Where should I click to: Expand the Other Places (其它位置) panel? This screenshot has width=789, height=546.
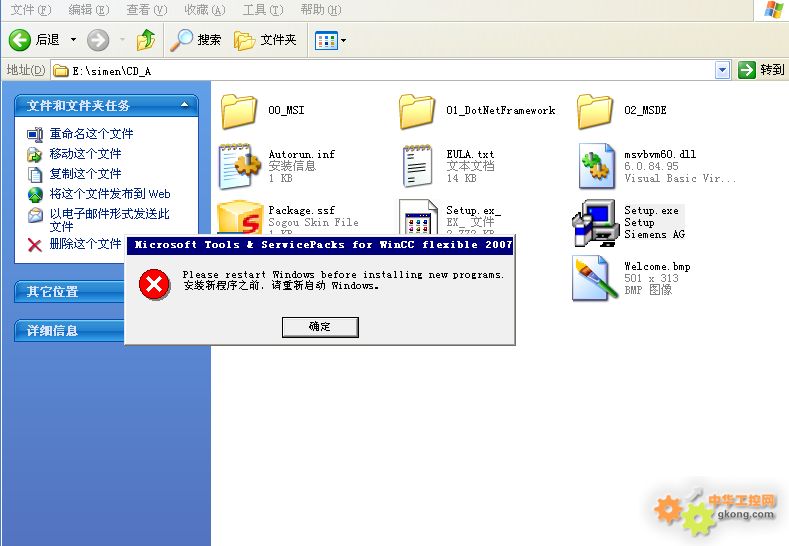pyautogui.click(x=69, y=291)
